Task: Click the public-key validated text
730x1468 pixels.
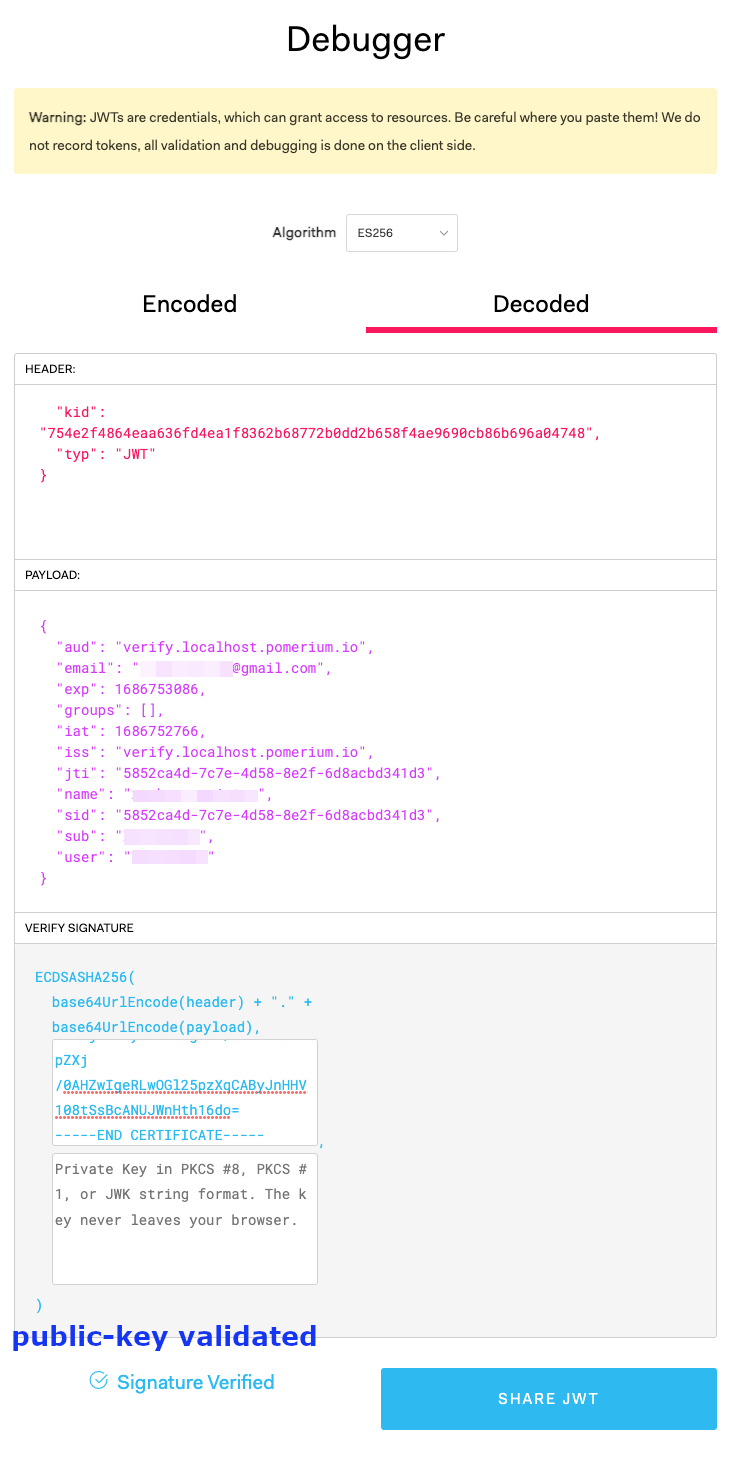Action: coord(165,1336)
